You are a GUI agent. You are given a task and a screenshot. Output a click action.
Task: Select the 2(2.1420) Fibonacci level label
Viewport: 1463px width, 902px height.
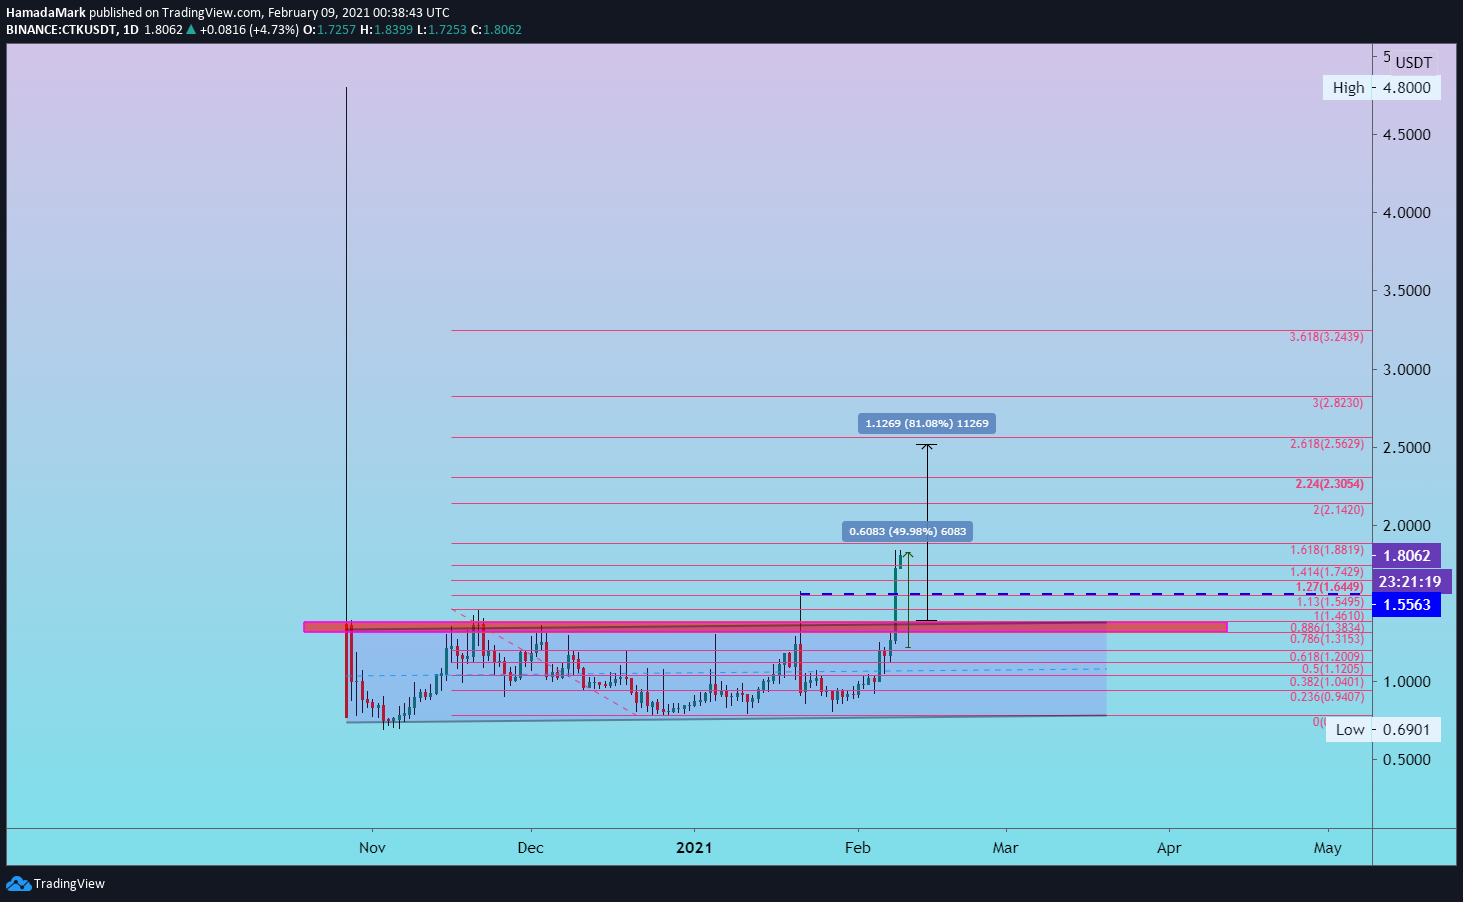click(x=1338, y=510)
